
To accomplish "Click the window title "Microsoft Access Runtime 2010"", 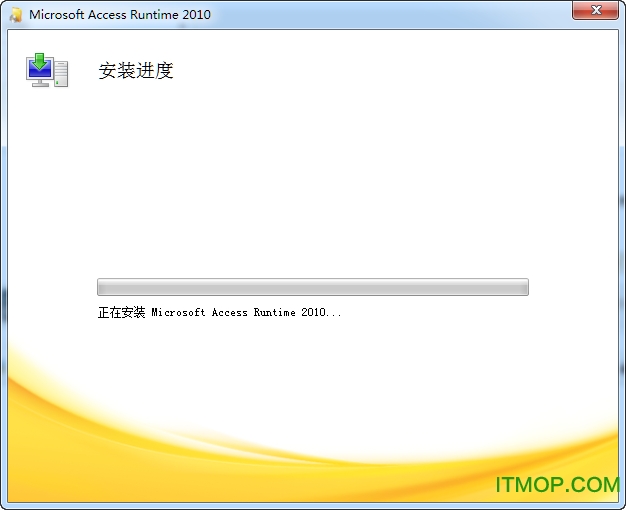I will click(x=120, y=15).
